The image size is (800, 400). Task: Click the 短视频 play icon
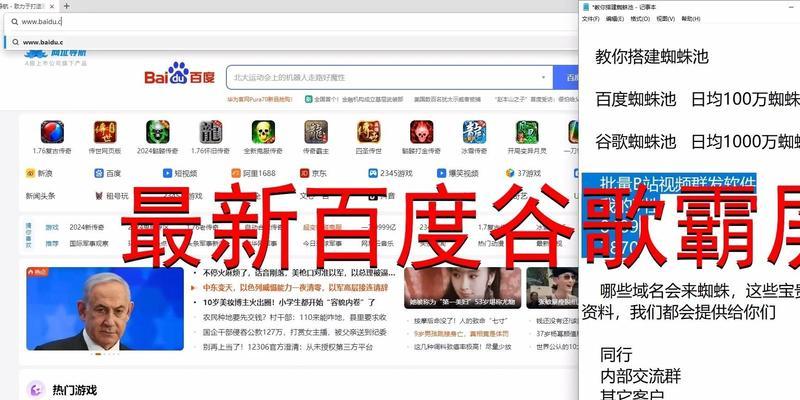click(x=167, y=173)
